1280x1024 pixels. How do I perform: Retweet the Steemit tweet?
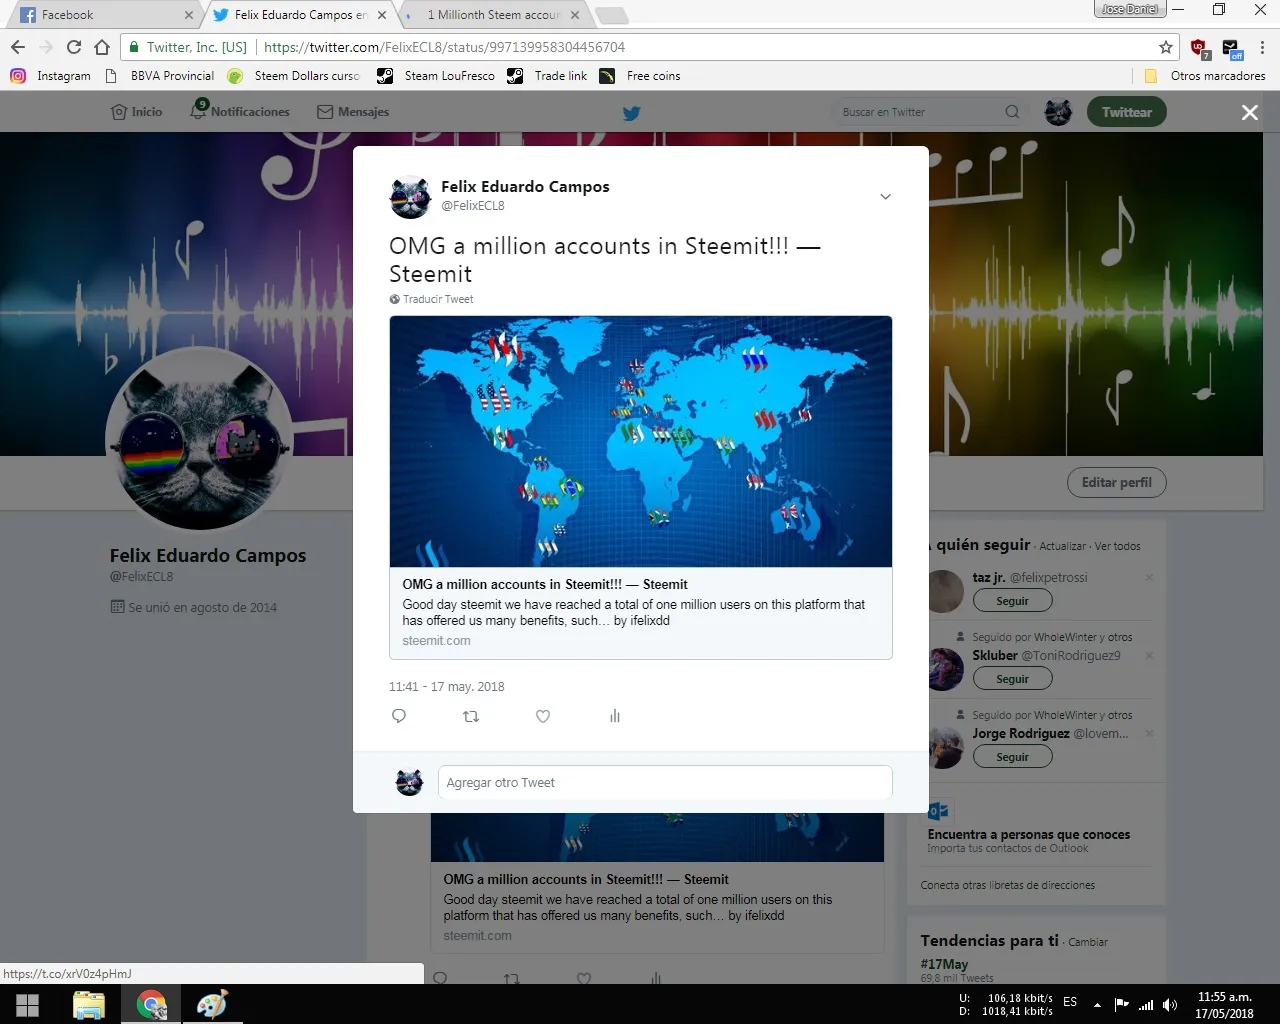[471, 716]
